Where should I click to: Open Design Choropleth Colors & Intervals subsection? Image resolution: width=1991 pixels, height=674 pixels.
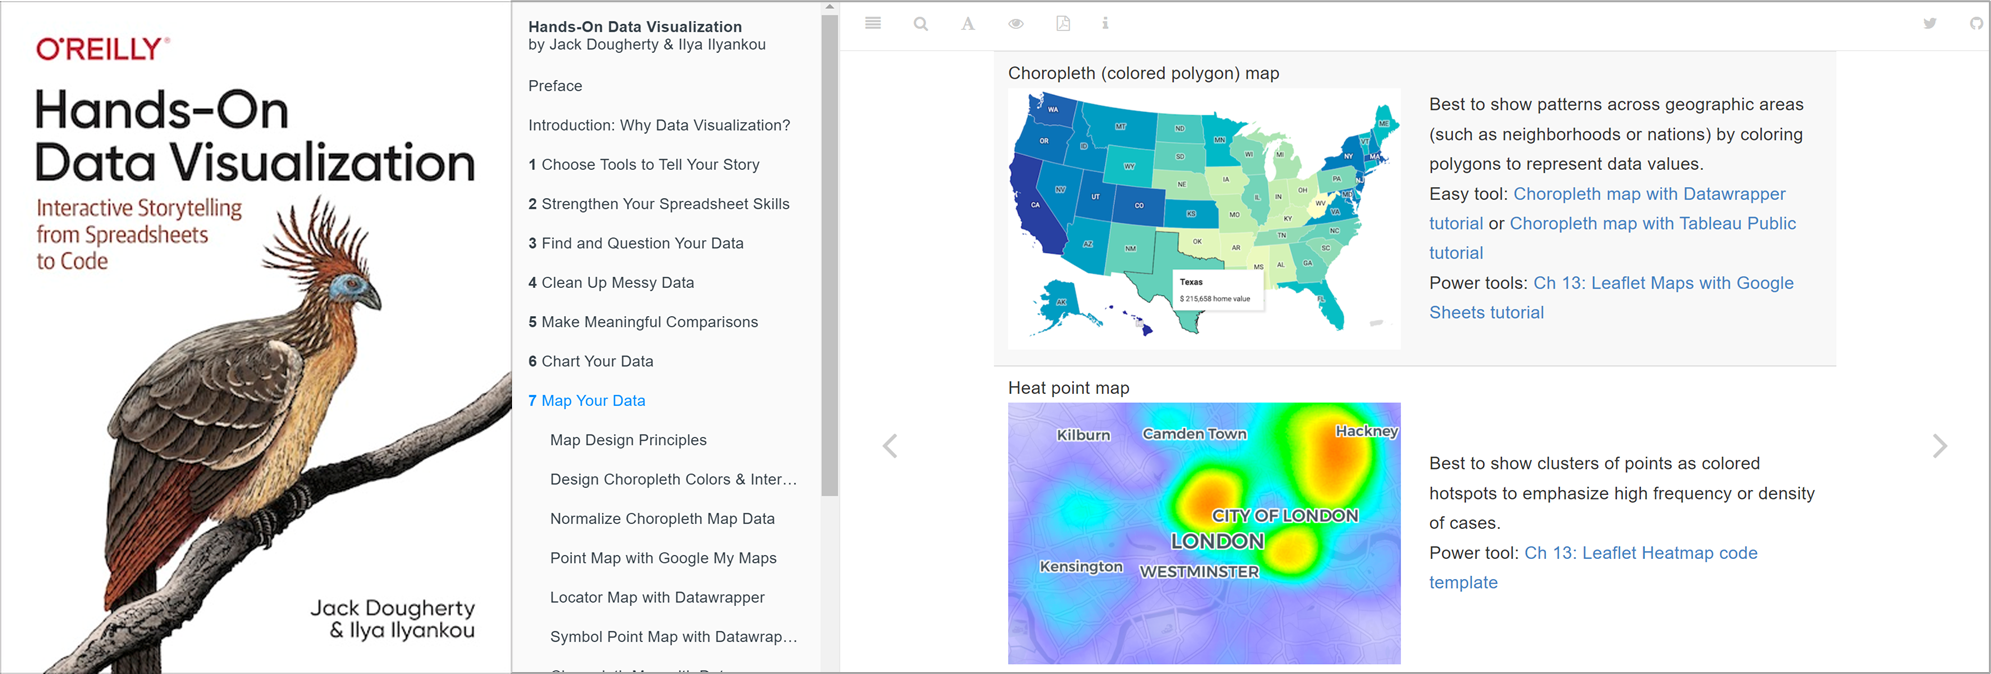673,479
